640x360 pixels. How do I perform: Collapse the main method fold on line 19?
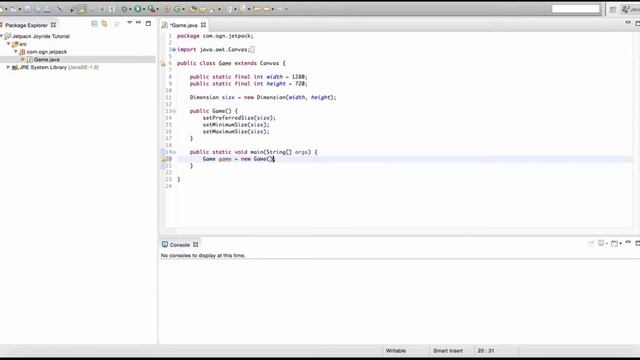174,152
